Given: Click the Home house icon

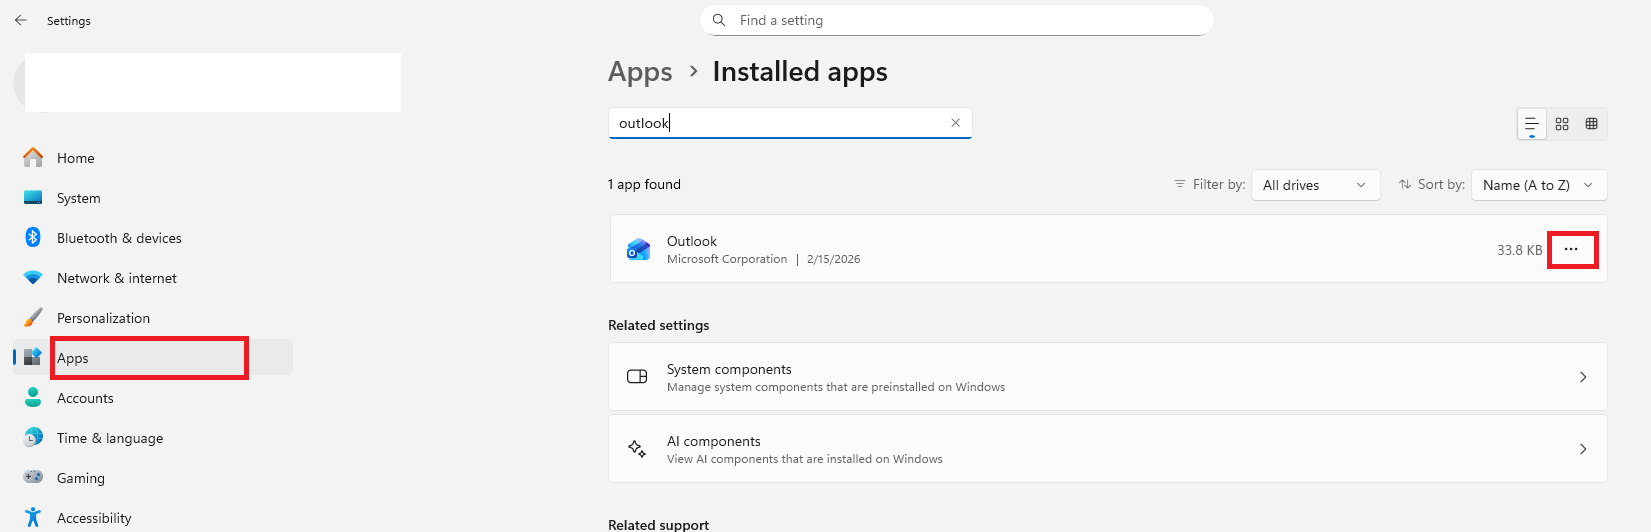Looking at the screenshot, I should (x=33, y=157).
